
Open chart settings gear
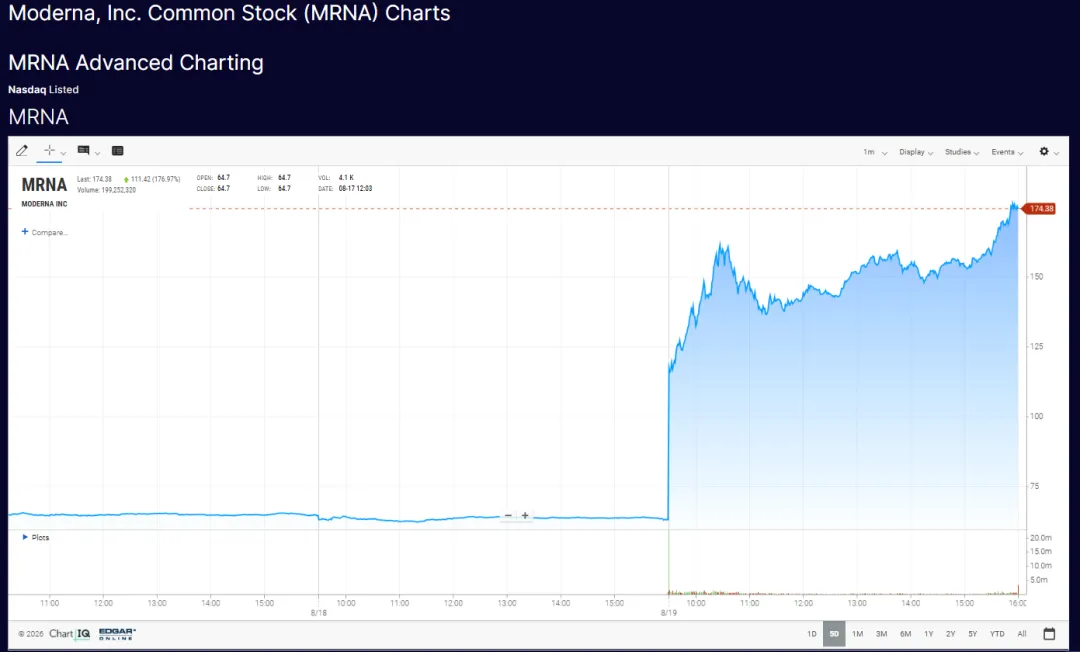click(1044, 151)
